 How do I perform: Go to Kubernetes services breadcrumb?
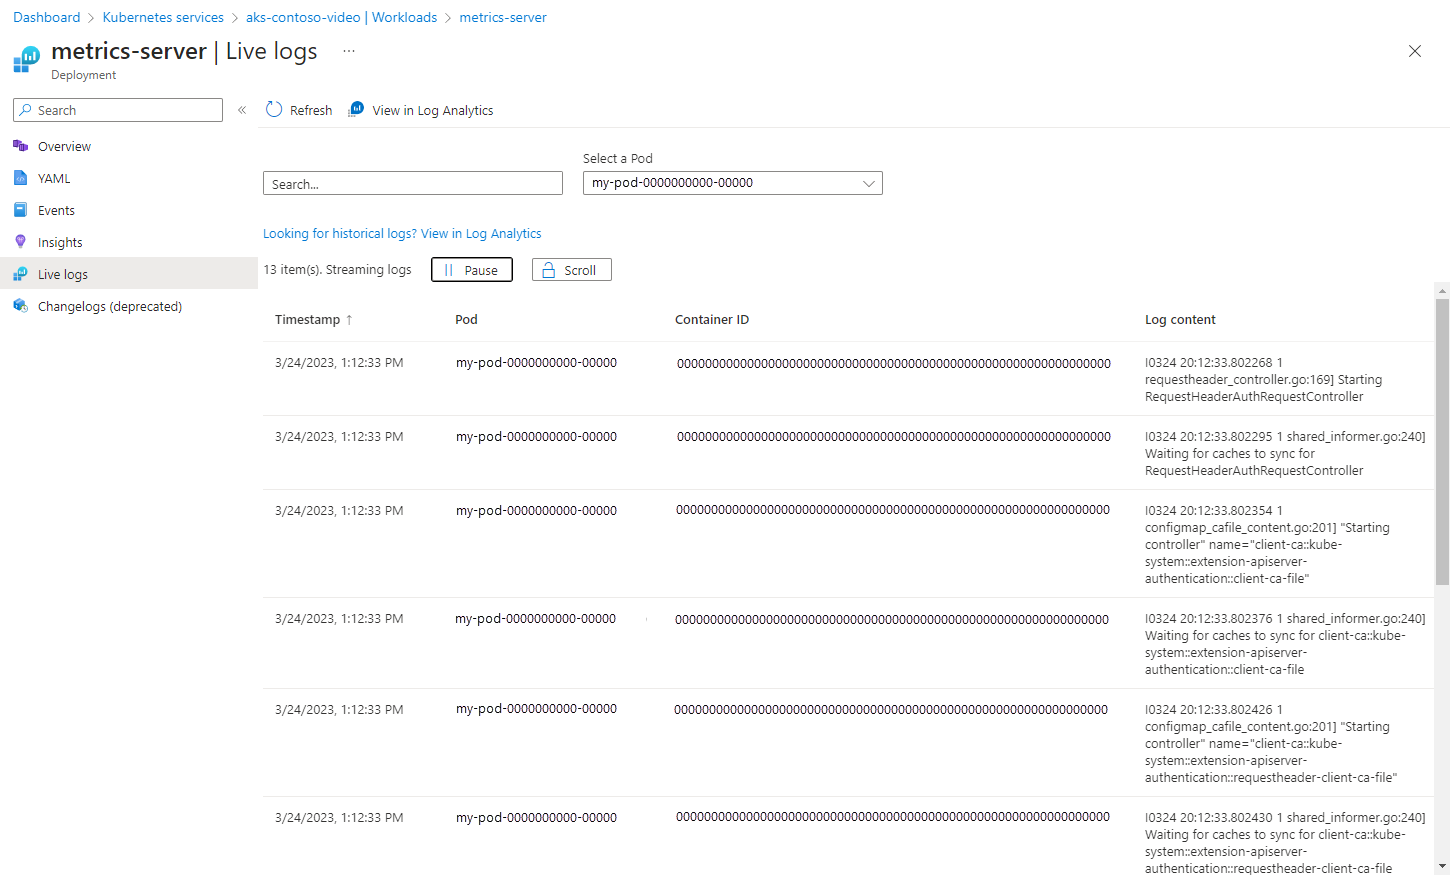163,17
